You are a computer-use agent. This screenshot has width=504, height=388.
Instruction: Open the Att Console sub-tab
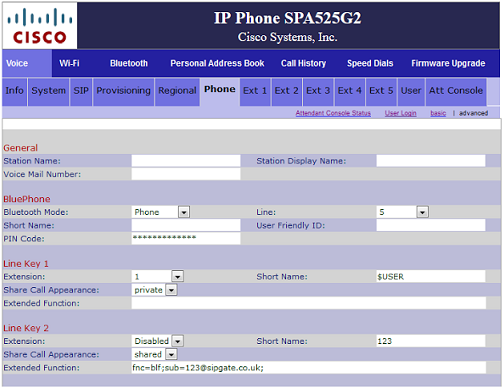[x=456, y=92]
